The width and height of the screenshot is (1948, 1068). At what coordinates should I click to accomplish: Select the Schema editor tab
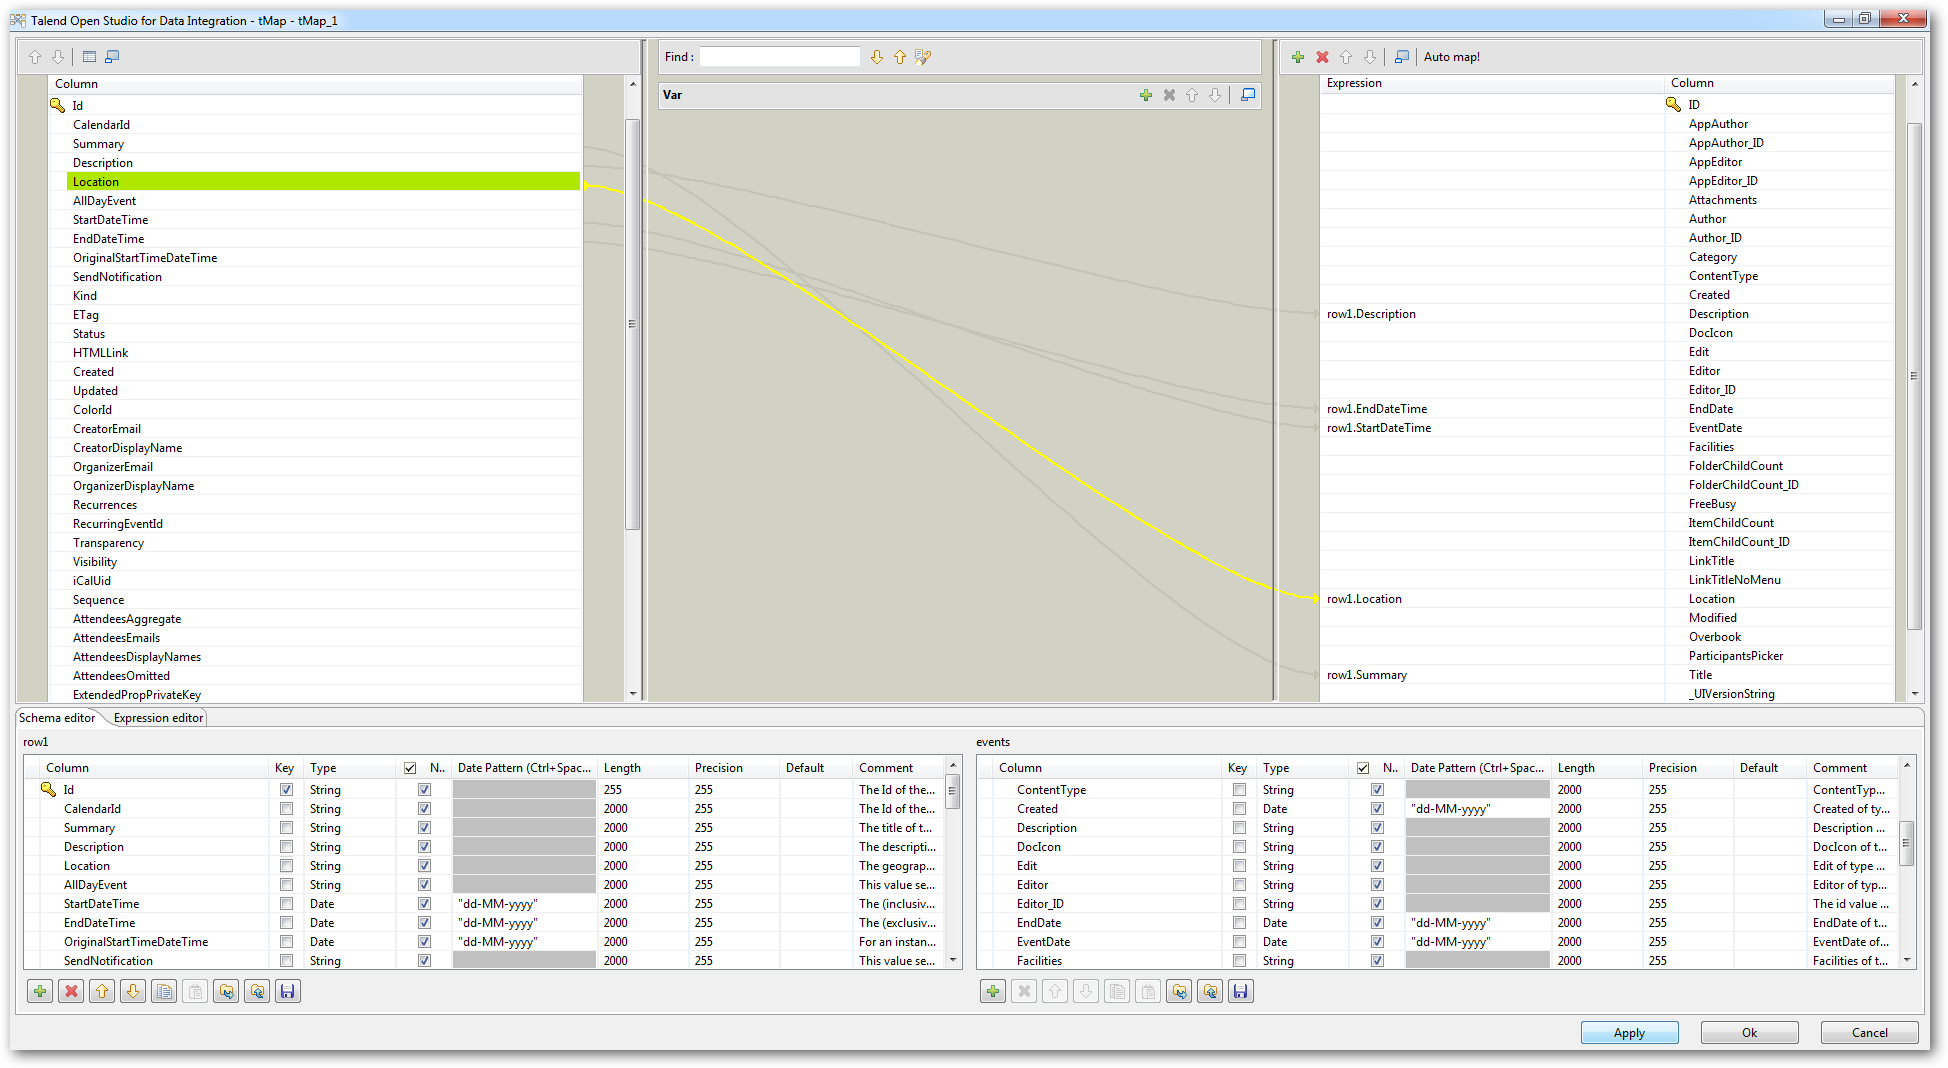[57, 718]
